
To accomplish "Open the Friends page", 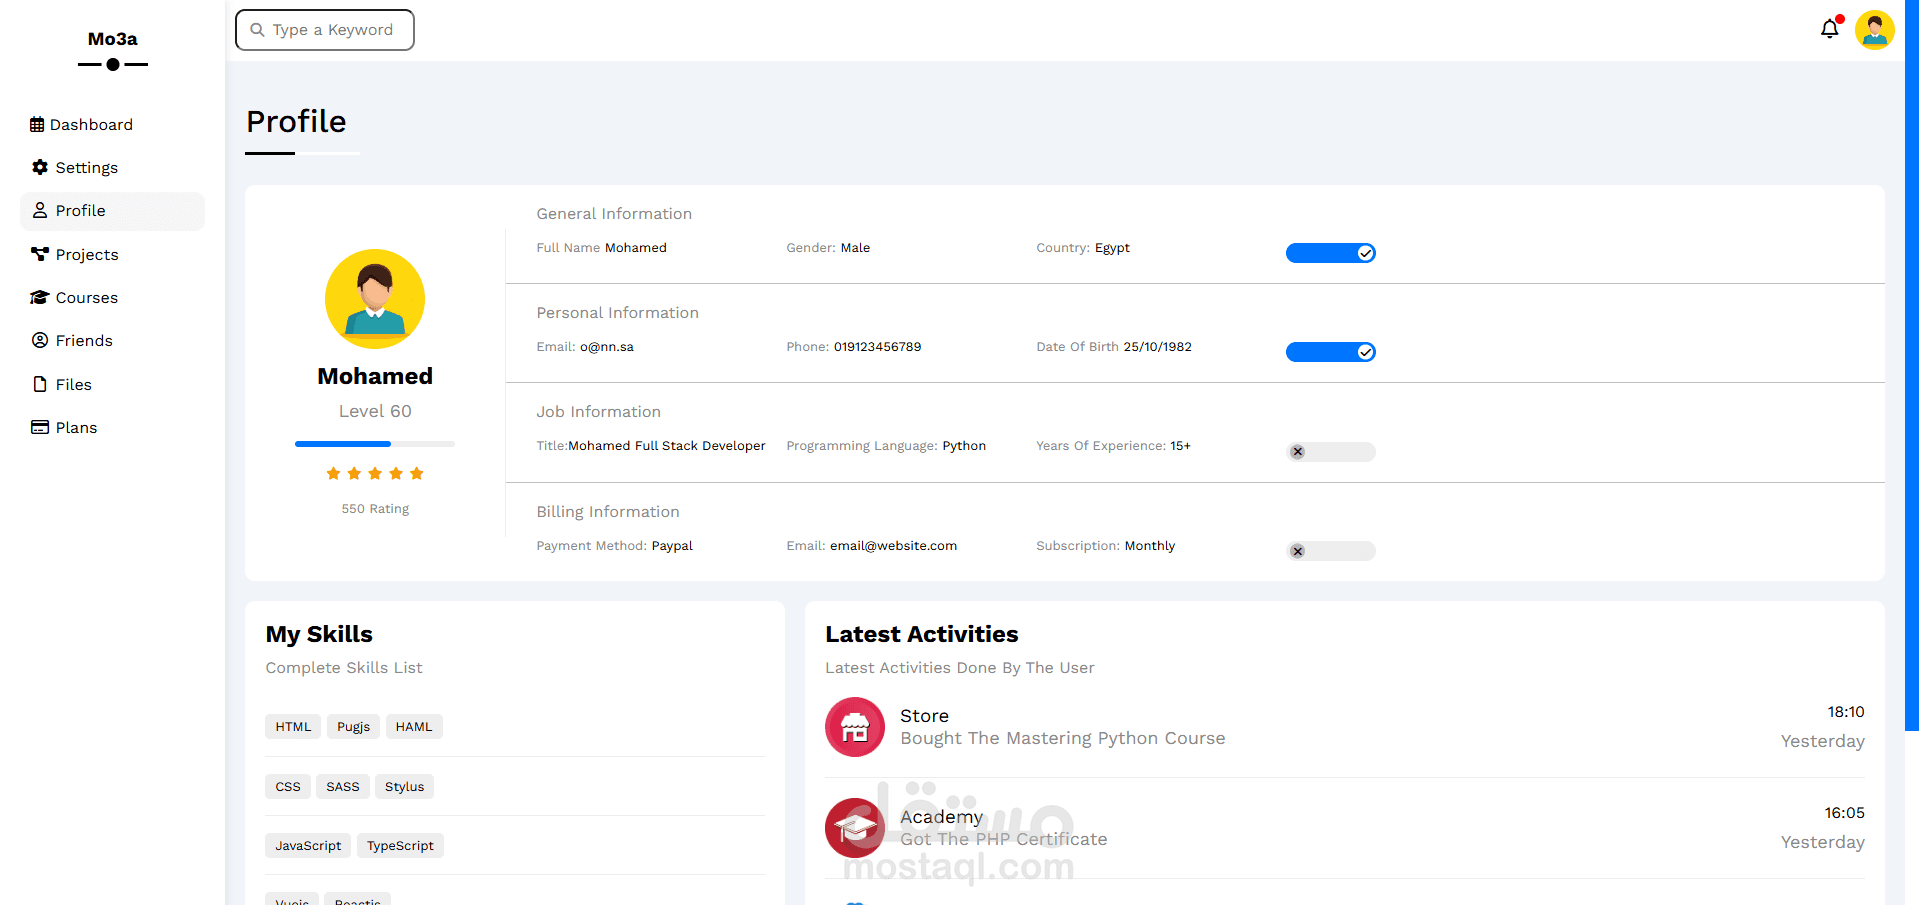I will [112, 341].
